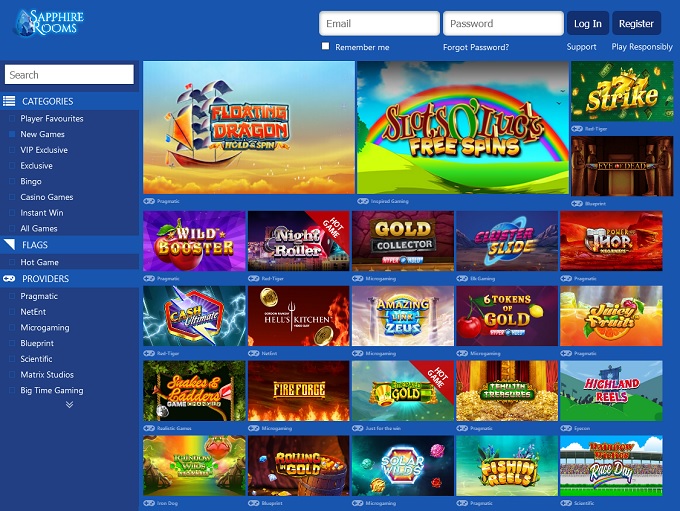Select the New Games category
This screenshot has height=511, width=680.
point(42,134)
